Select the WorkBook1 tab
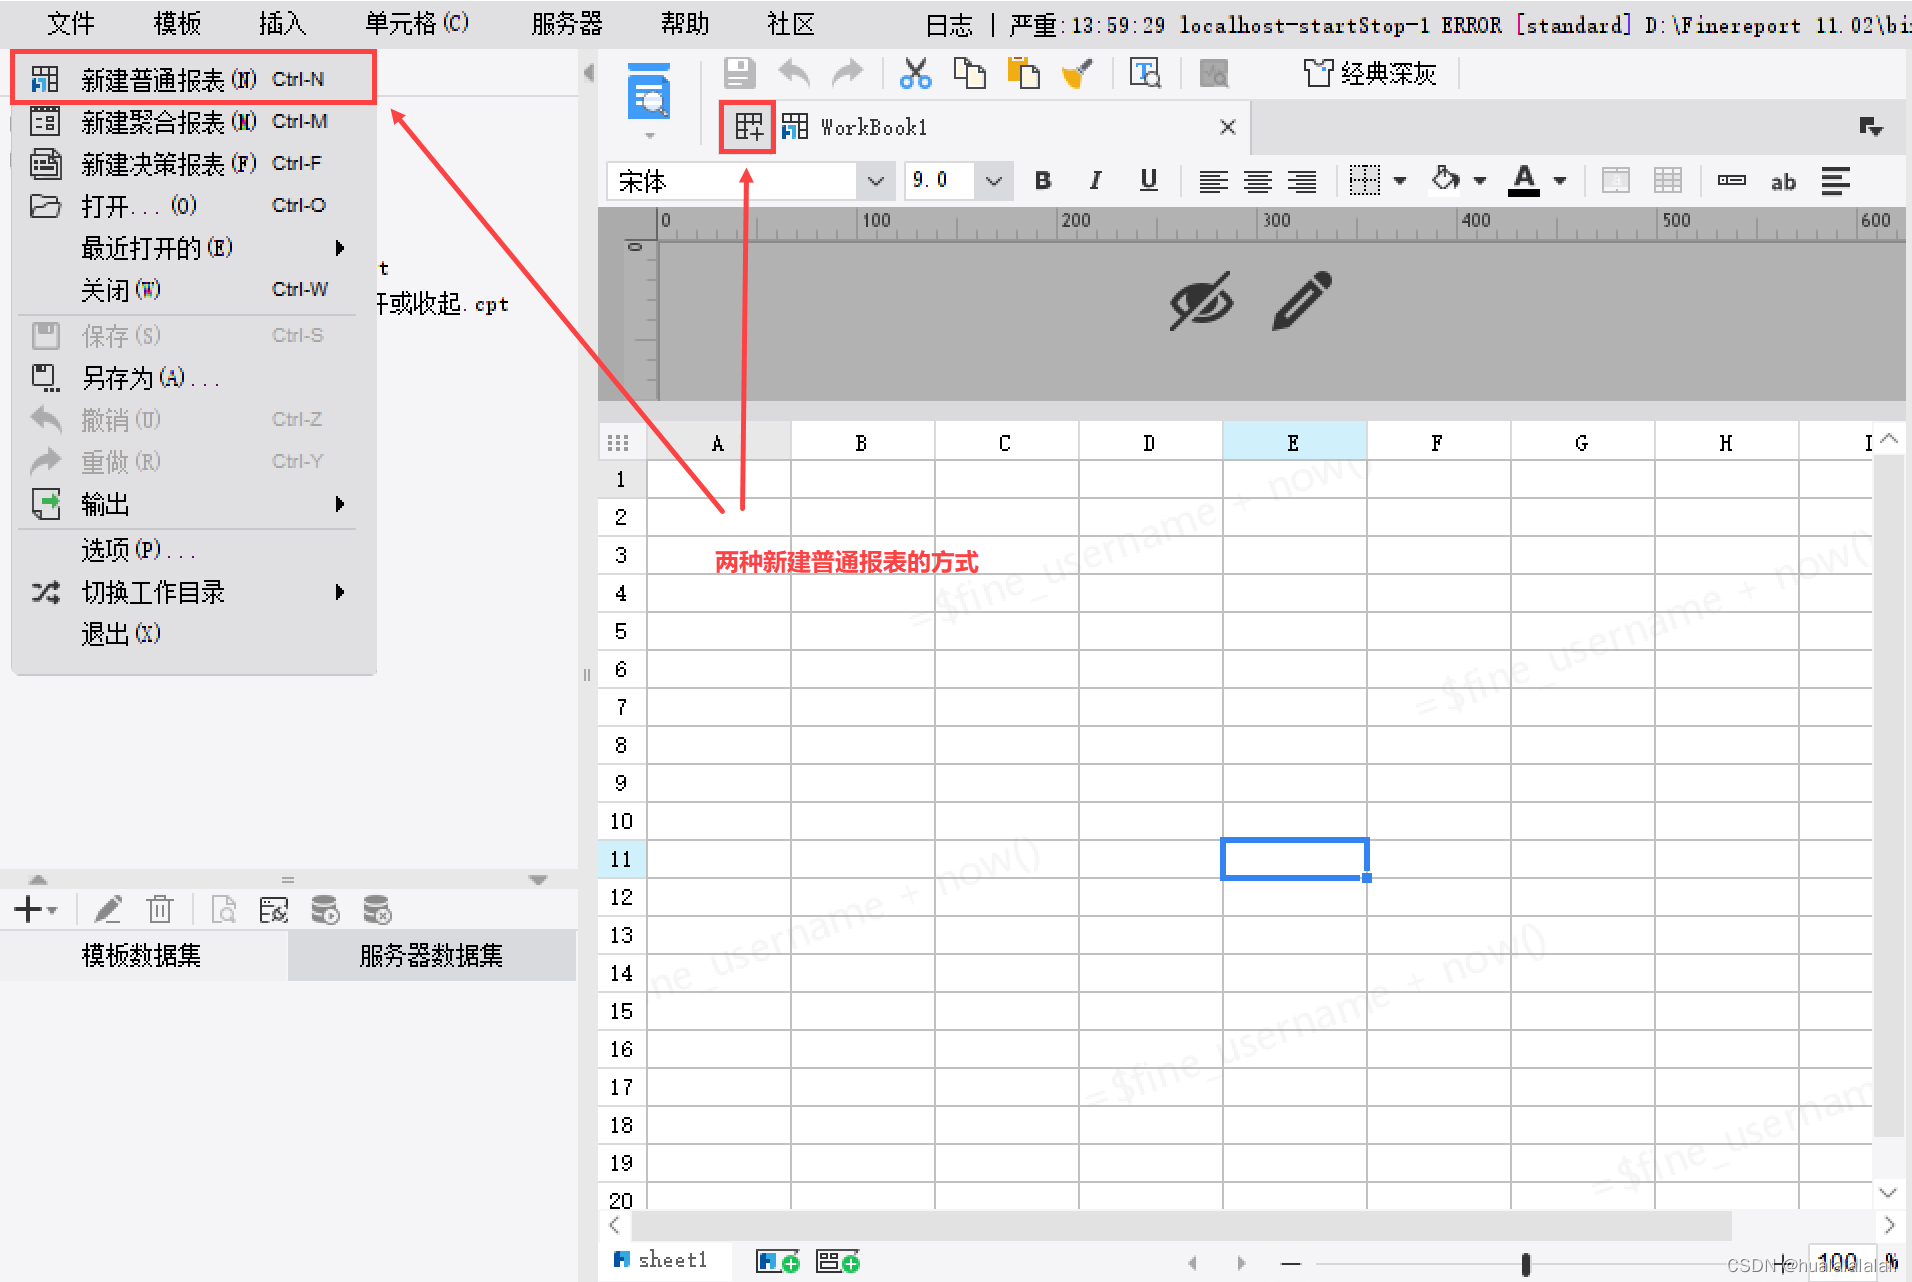Screen dimensions: 1912x1282 pyautogui.click(x=874, y=127)
